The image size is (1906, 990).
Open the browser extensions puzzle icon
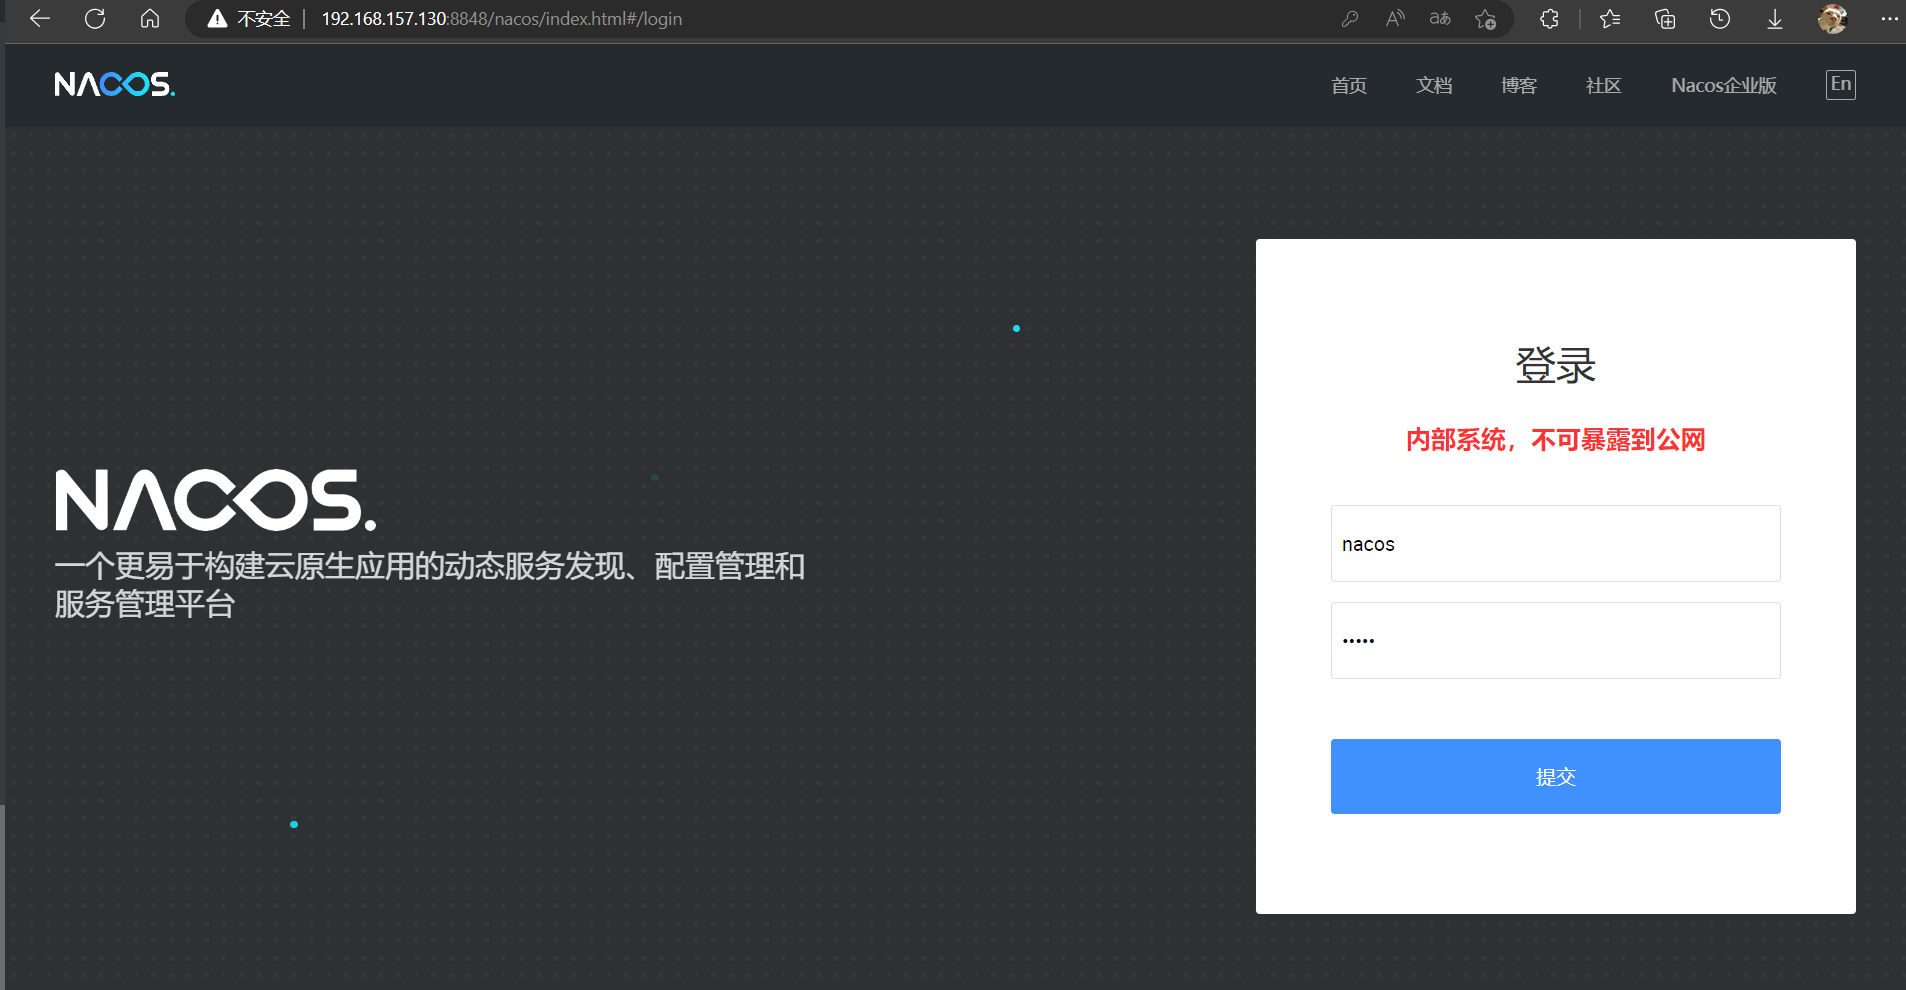(x=1549, y=19)
